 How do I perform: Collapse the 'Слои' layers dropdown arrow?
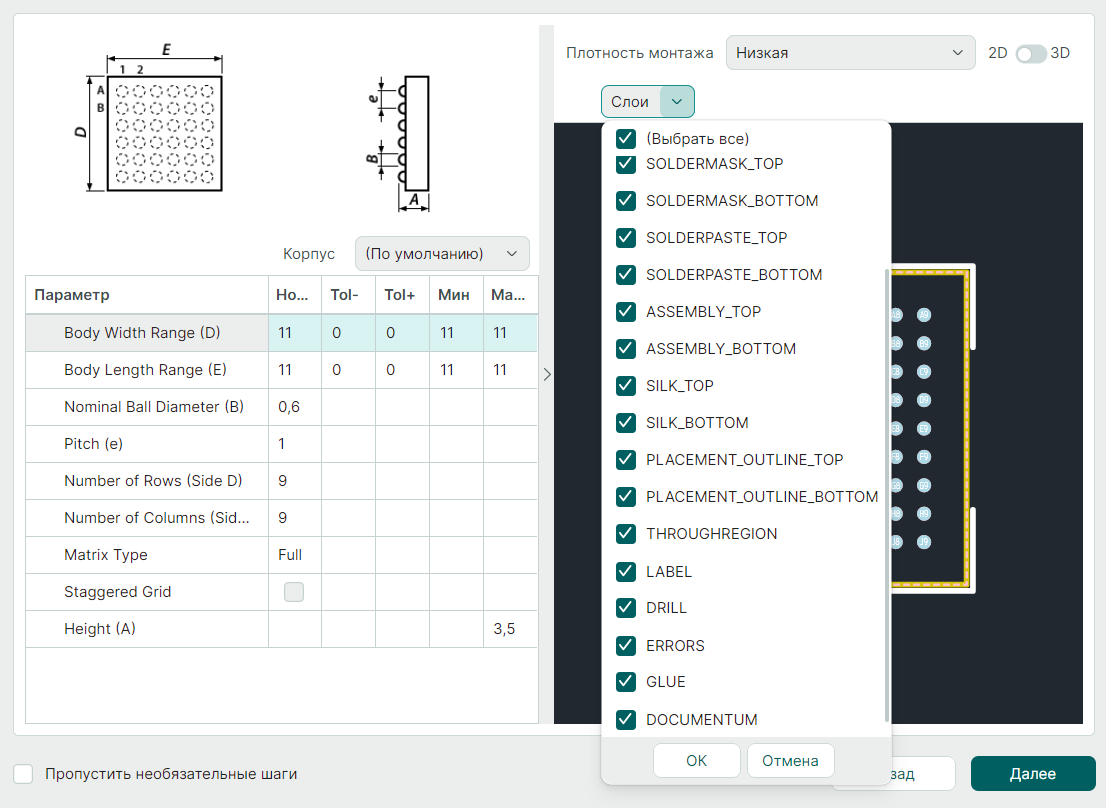pyautogui.click(x=677, y=102)
